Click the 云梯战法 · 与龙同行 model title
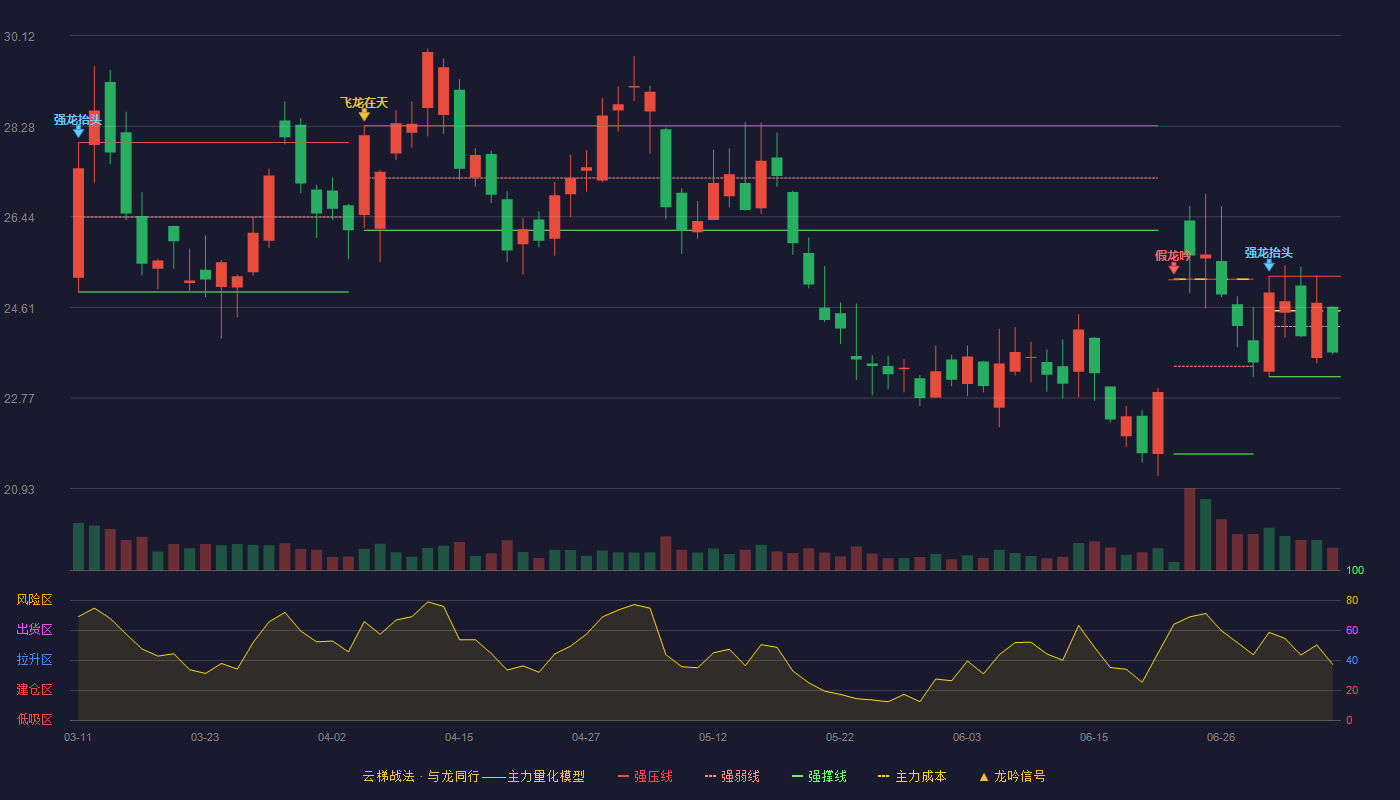The width and height of the screenshot is (1400, 800). coord(474,776)
